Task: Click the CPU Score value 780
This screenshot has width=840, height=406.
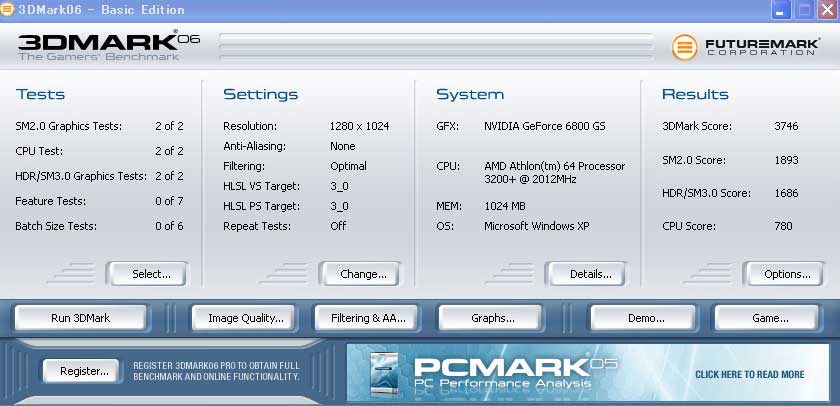Action: click(783, 226)
